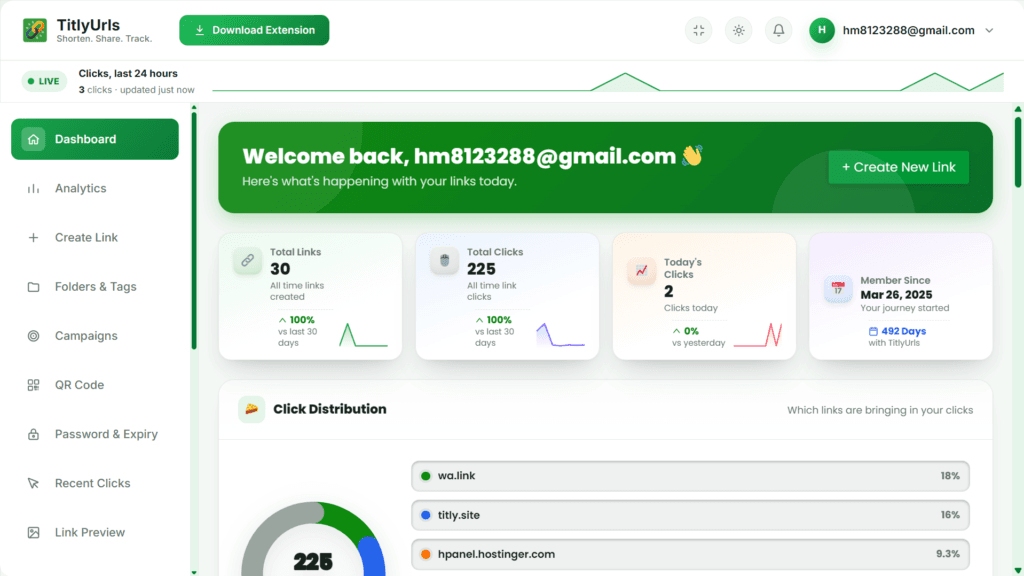Click the LIVE status badge
1024x576 pixels.
coord(44,81)
